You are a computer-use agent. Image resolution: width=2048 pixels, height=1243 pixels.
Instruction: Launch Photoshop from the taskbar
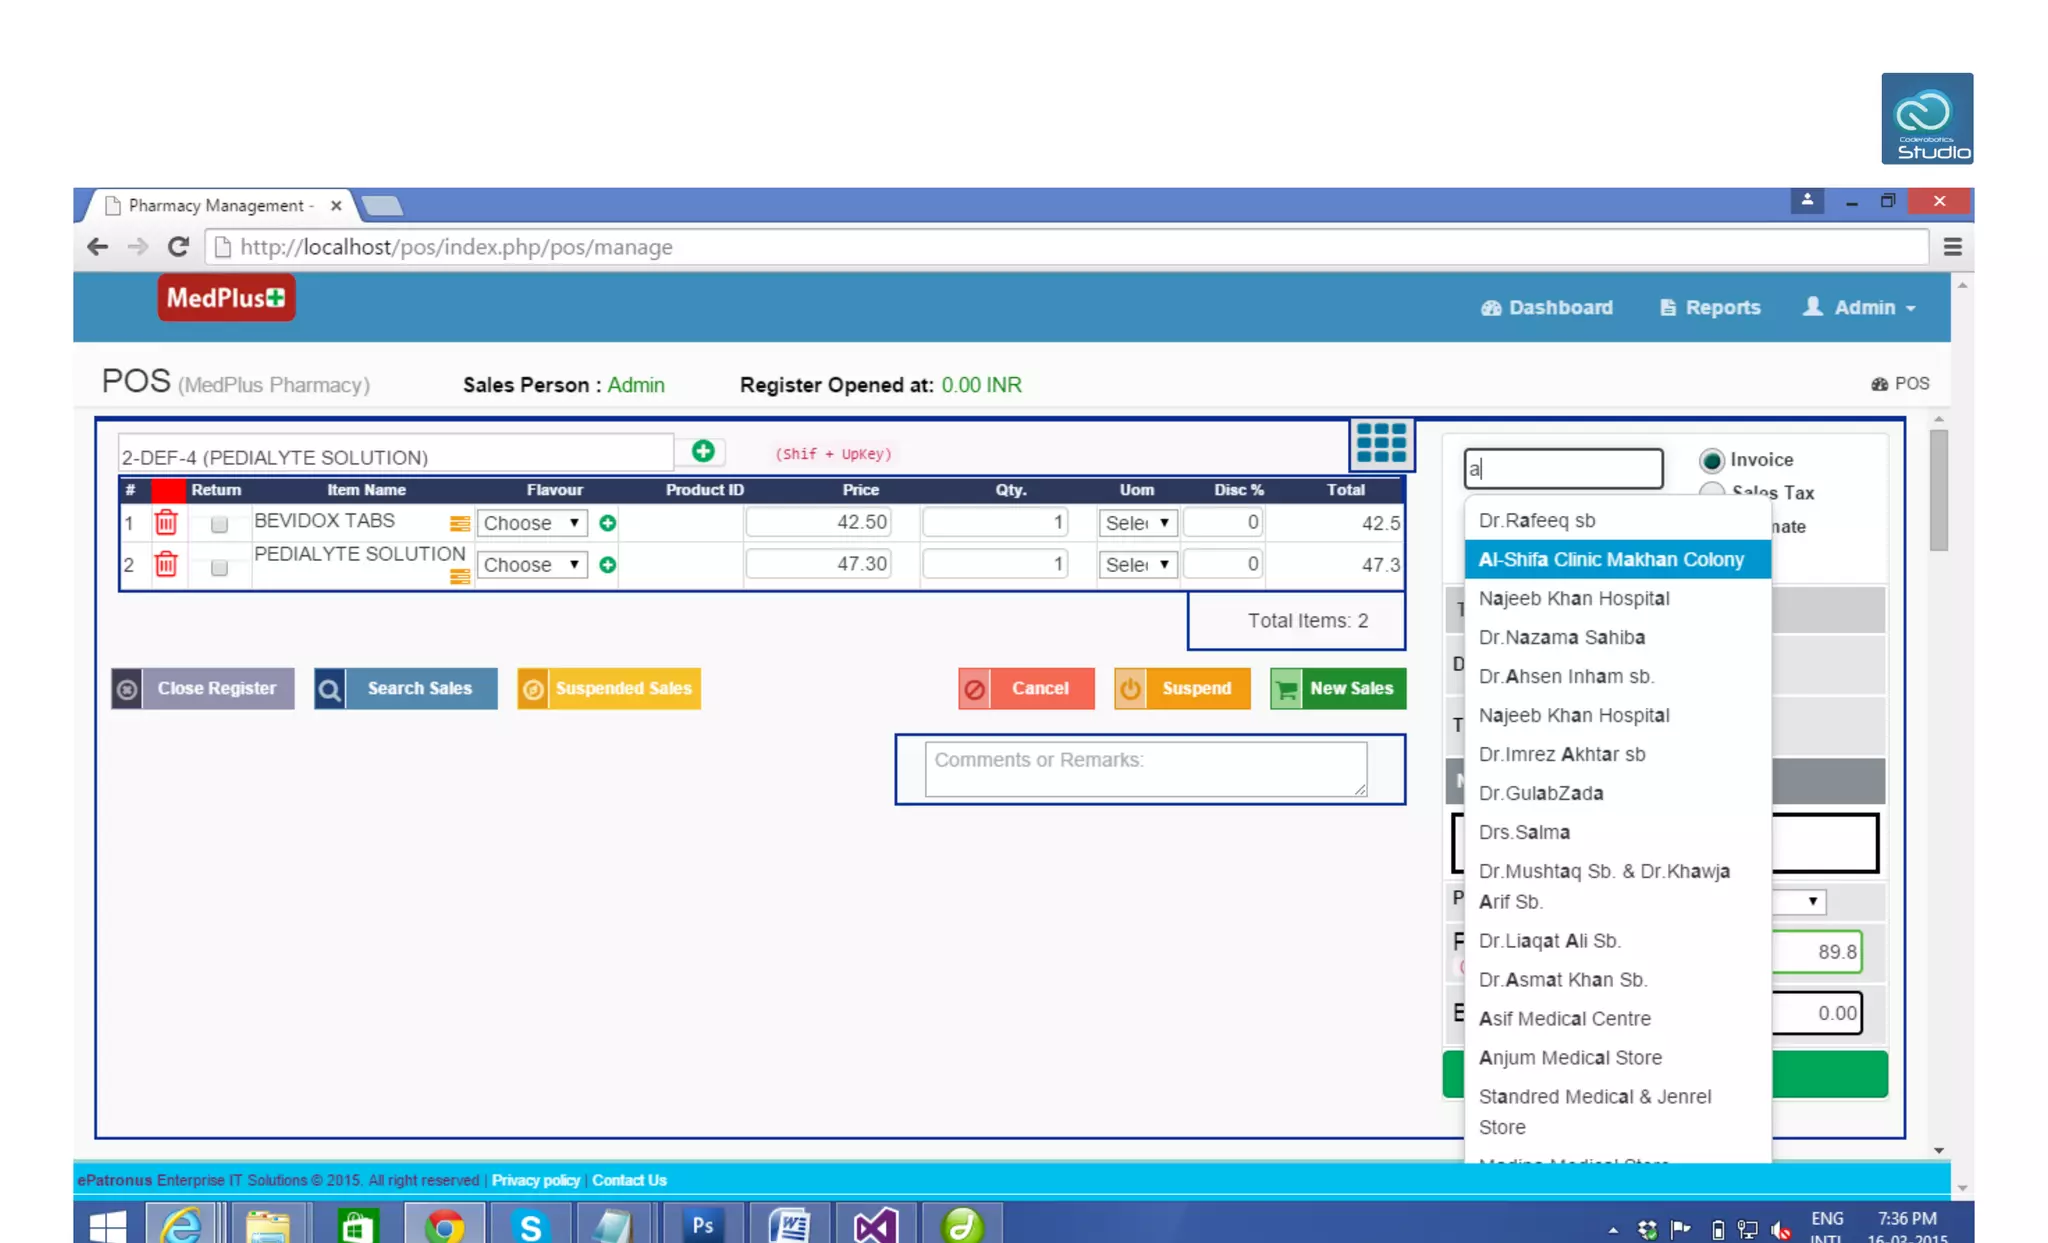click(x=703, y=1224)
